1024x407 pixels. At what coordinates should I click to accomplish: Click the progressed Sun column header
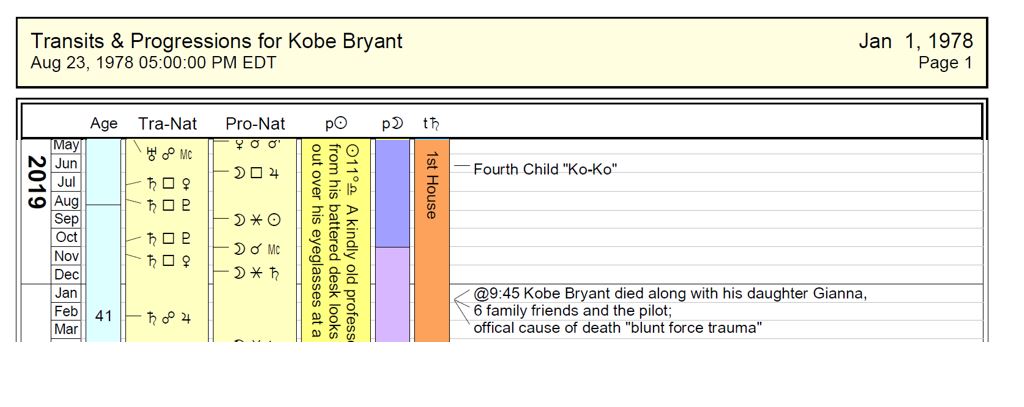coord(336,124)
